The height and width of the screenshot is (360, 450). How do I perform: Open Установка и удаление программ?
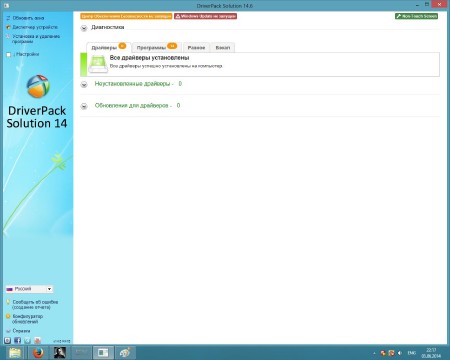click(36, 39)
